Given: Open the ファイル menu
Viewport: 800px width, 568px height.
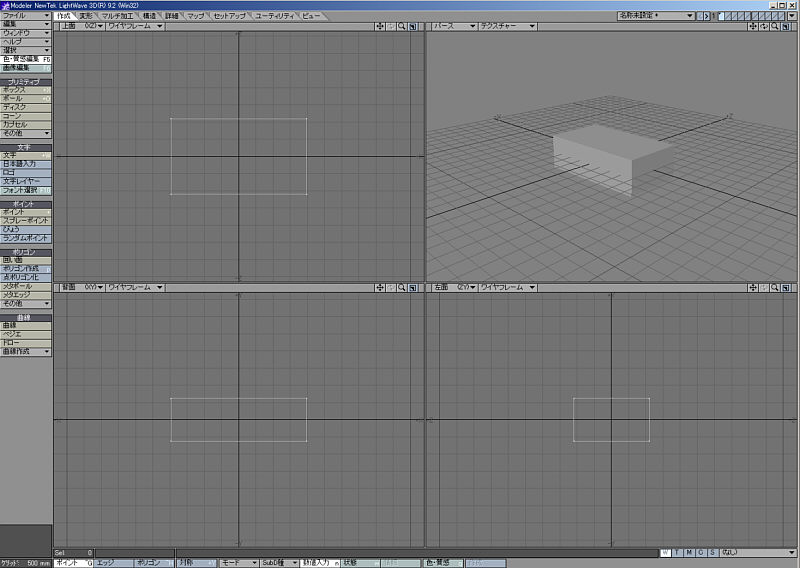Looking at the screenshot, I should point(26,16).
